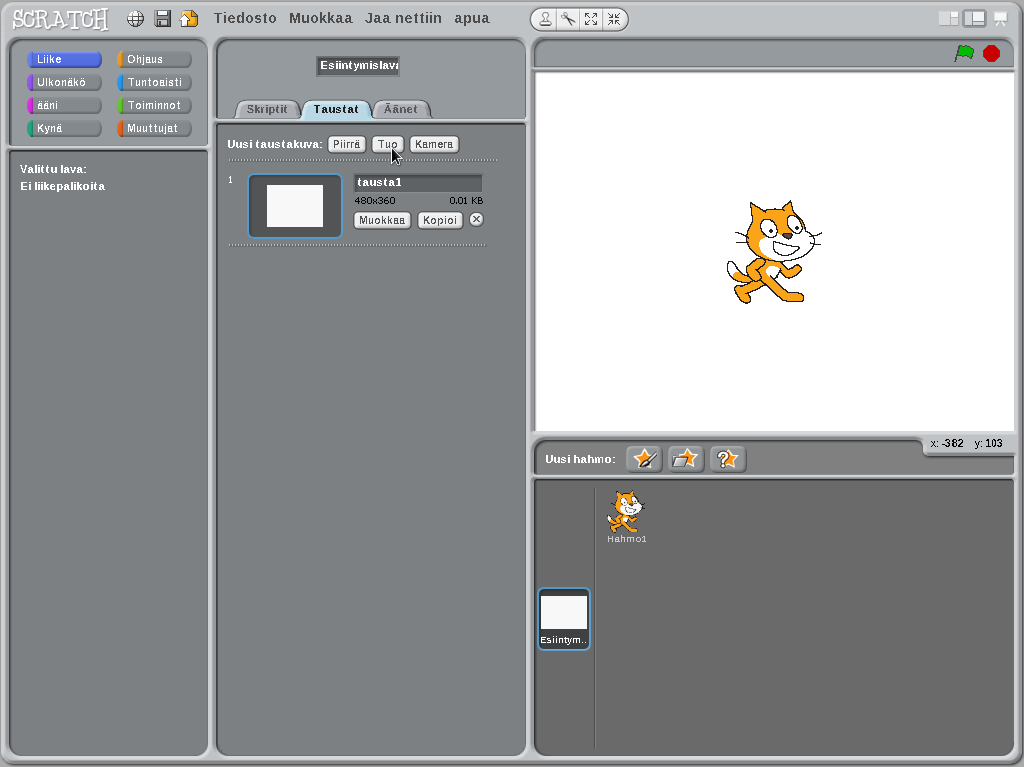
Task: Select the Toiminnot block category
Action: [x=154, y=105]
